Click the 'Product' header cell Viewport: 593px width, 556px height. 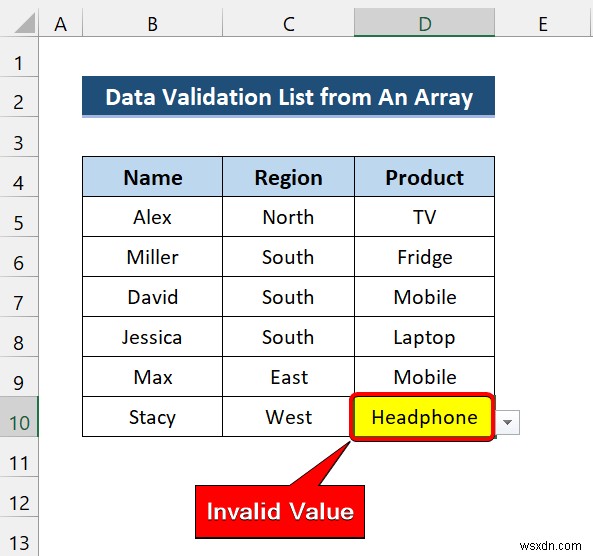[x=424, y=177]
